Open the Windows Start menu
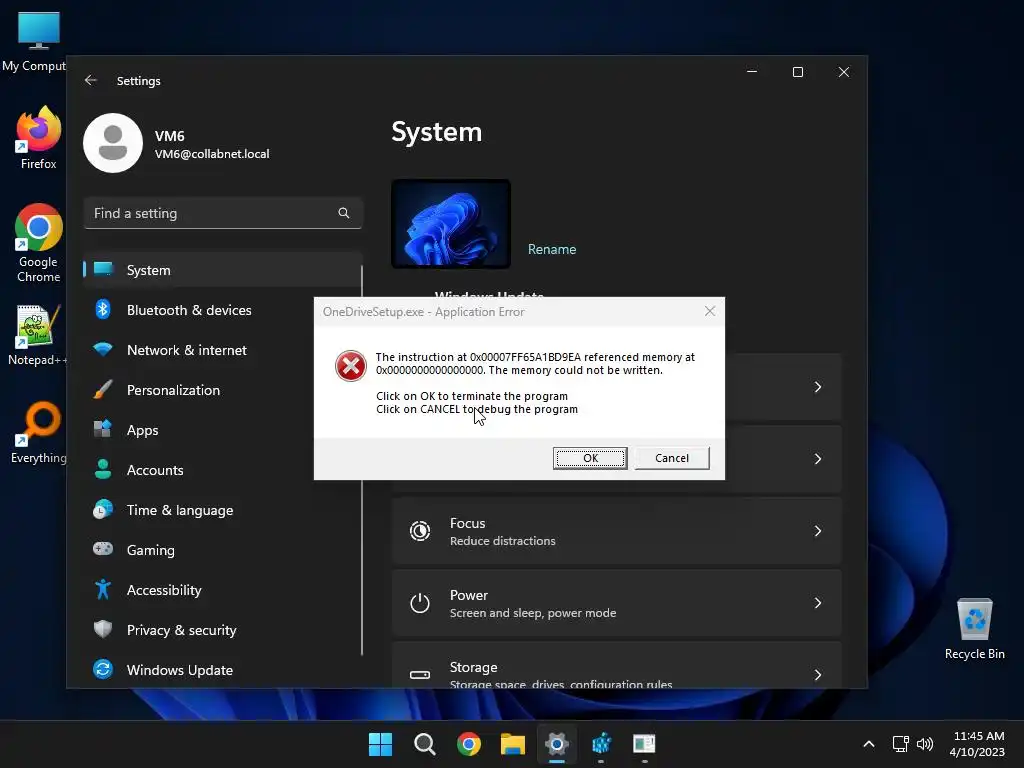The height and width of the screenshot is (768, 1024). [x=381, y=744]
